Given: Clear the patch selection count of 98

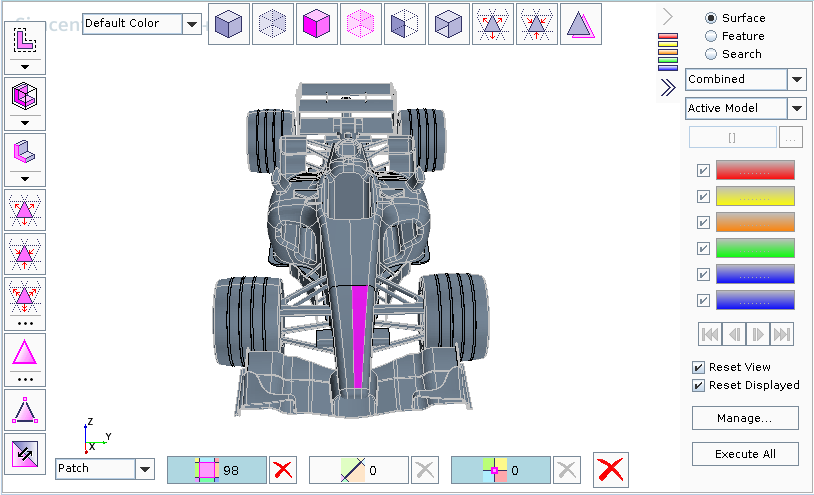Looking at the screenshot, I should coord(283,470).
